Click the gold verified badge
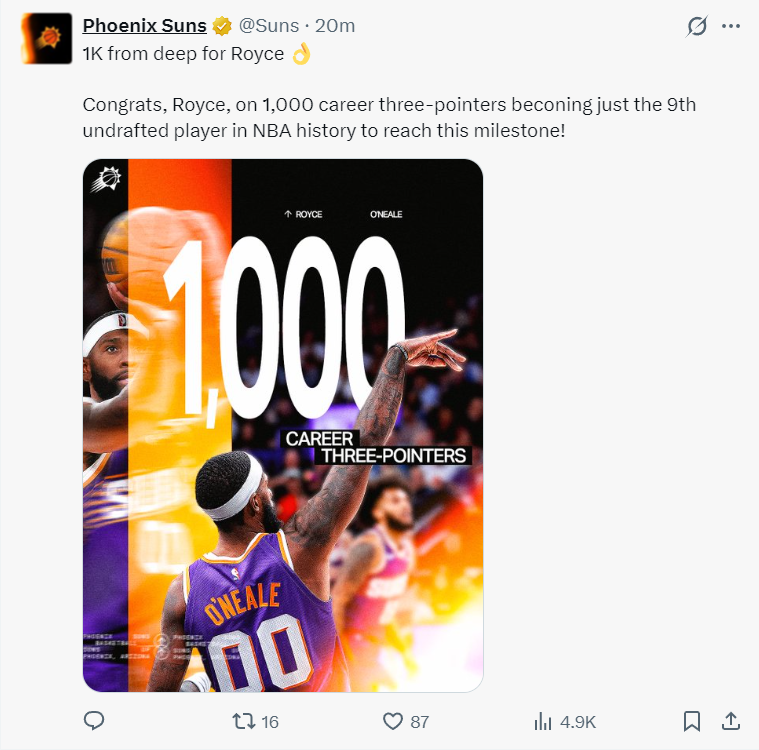Image resolution: width=759 pixels, height=750 pixels. click(x=222, y=26)
